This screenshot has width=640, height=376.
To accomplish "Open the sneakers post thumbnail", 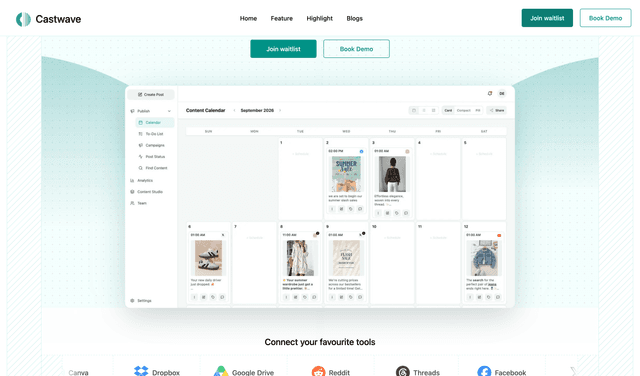I will [209, 258].
